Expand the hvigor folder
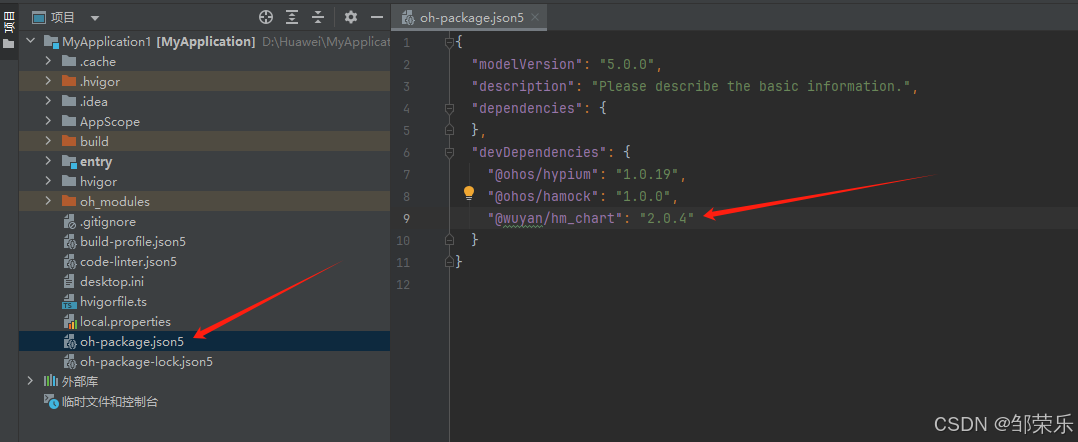This screenshot has width=1078, height=442. pos(47,181)
